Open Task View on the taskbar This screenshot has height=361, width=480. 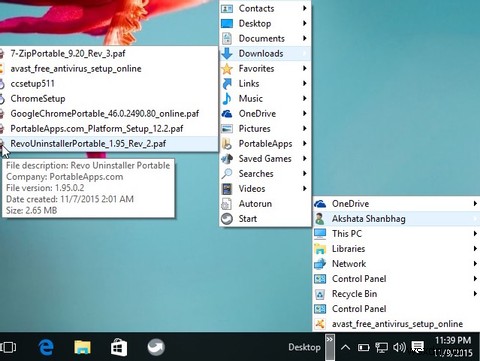click(8, 347)
